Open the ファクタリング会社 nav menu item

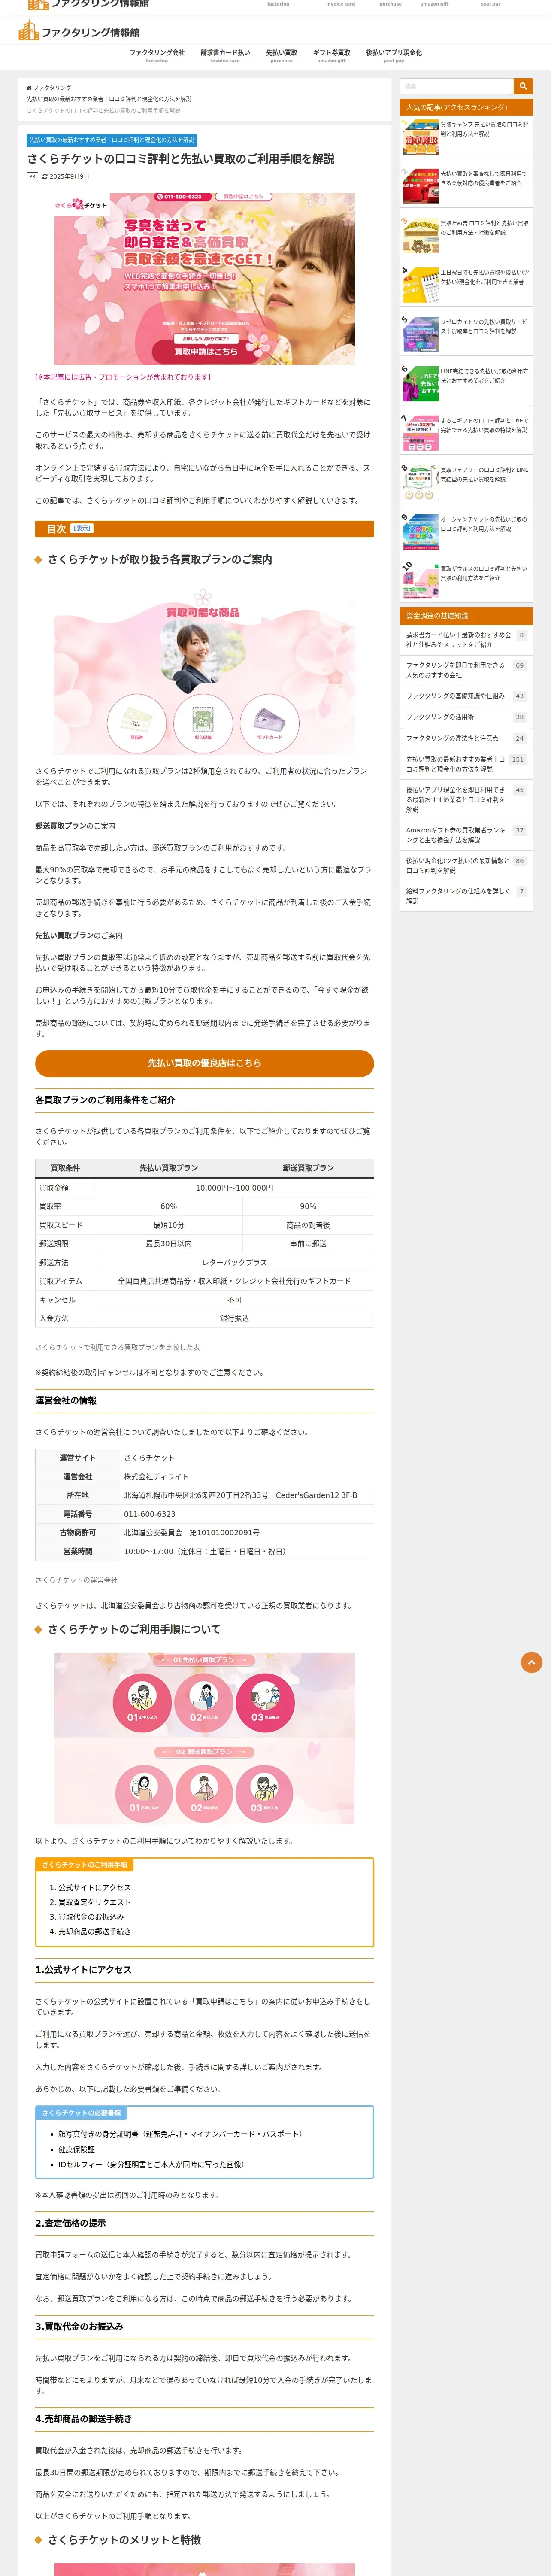point(157,55)
